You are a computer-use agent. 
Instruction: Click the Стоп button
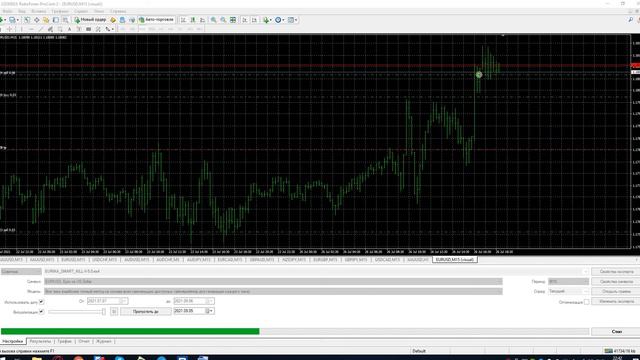pyautogui.click(x=616, y=331)
